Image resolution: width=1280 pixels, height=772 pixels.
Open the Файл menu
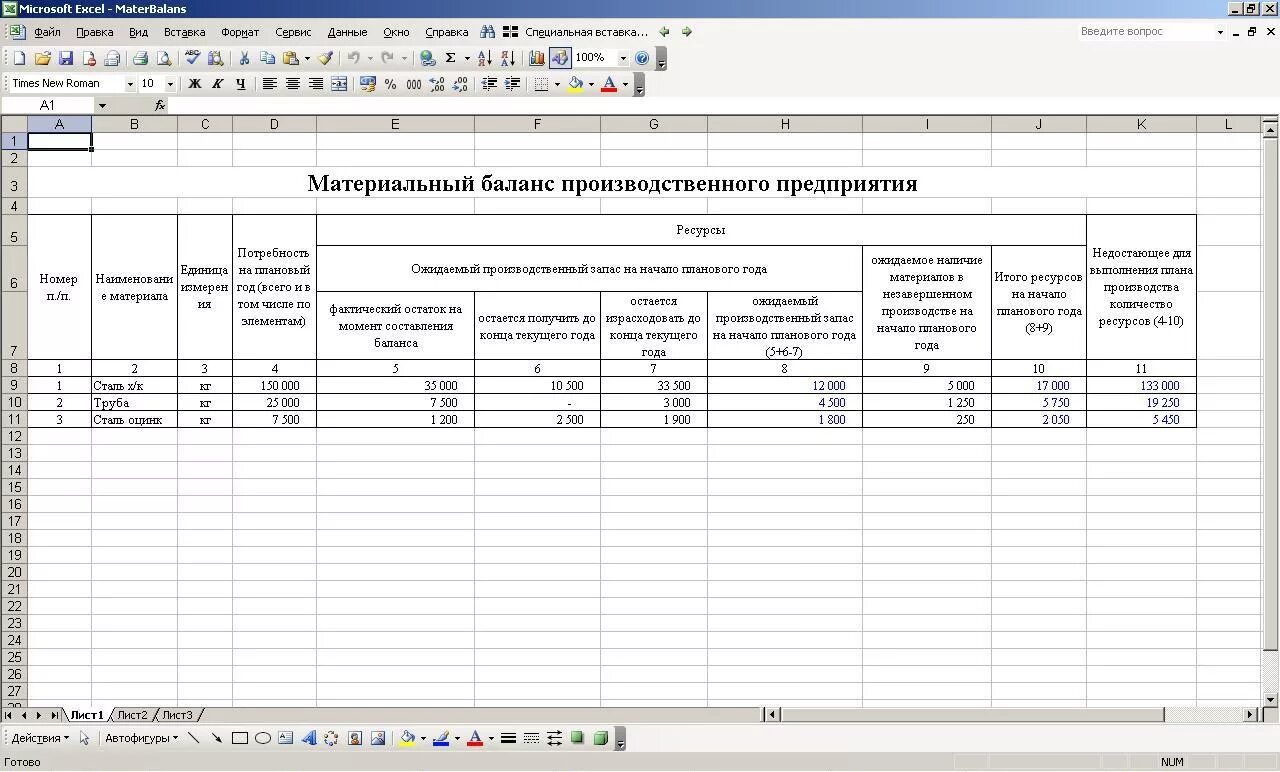[x=47, y=32]
